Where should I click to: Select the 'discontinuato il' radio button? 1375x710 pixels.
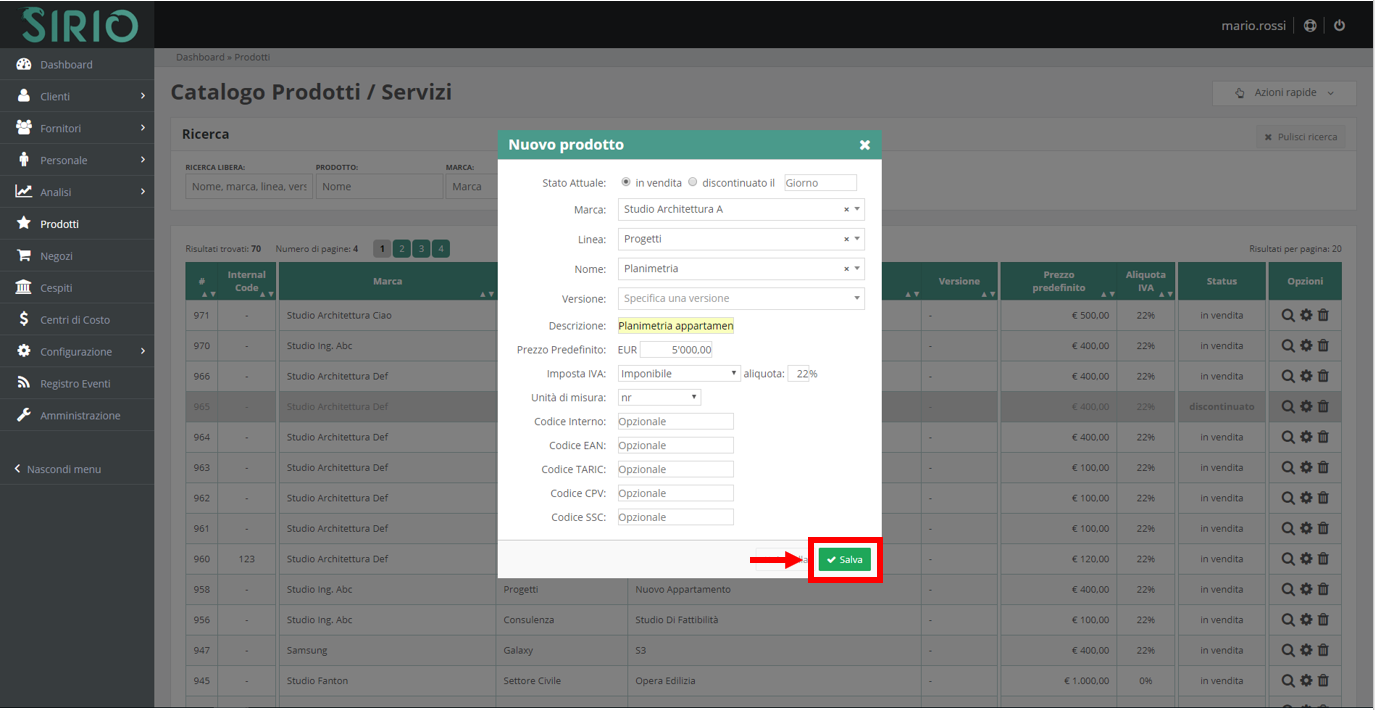pos(692,183)
